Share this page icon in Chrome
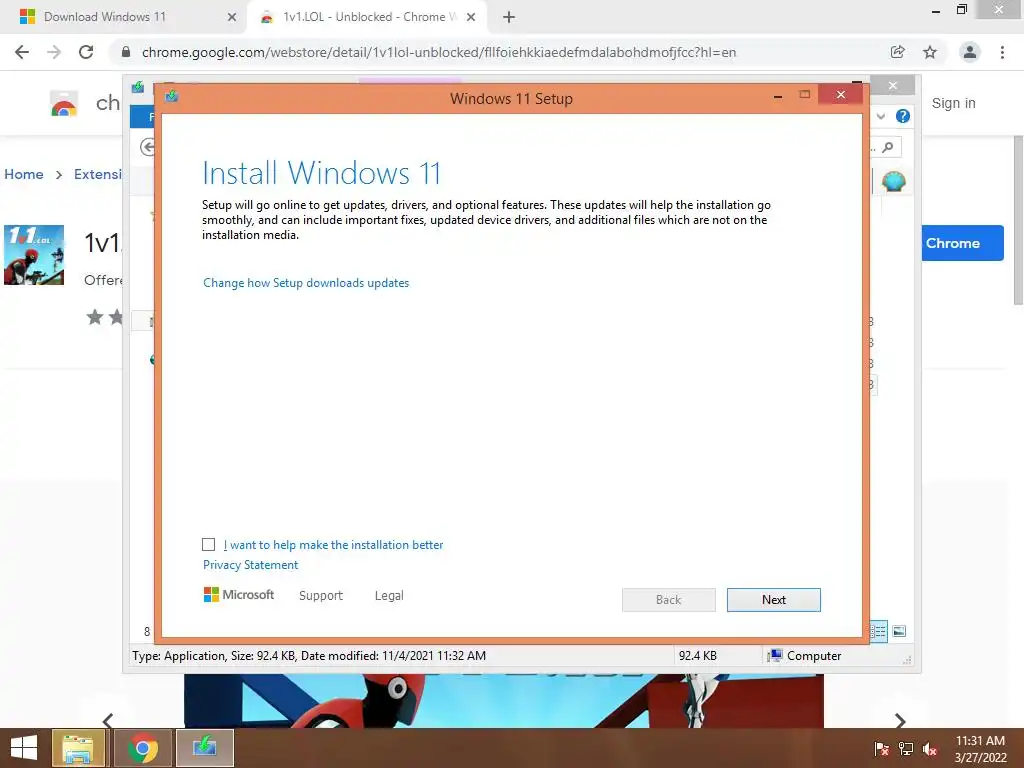The image size is (1024, 768). pos(898,52)
